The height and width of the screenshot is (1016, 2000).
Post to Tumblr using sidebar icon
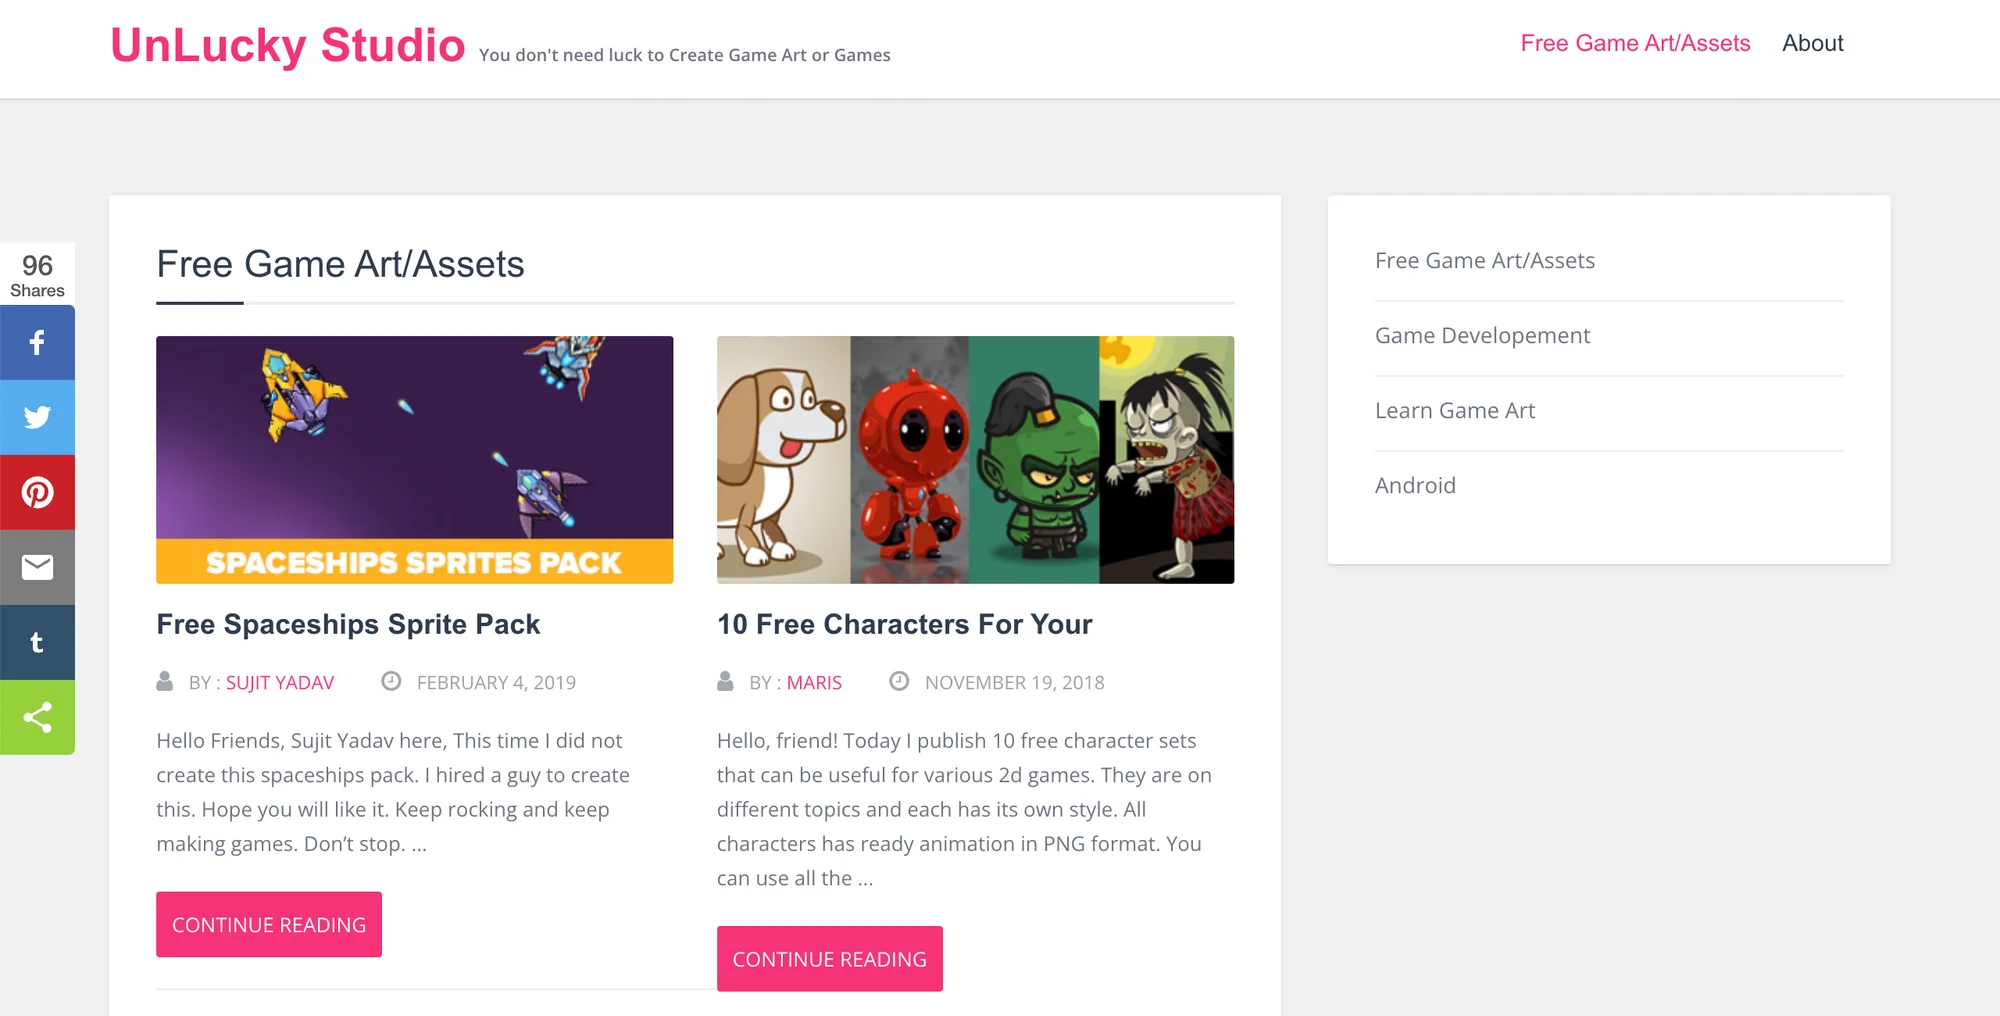tap(37, 642)
